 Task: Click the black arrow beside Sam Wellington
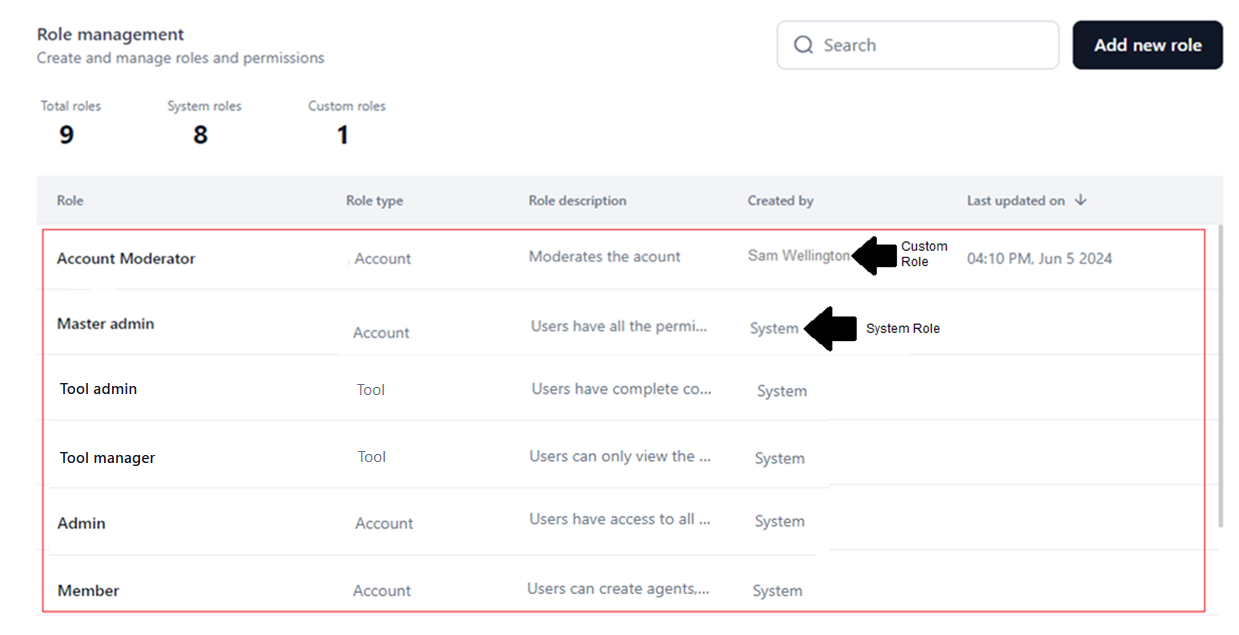click(873, 256)
